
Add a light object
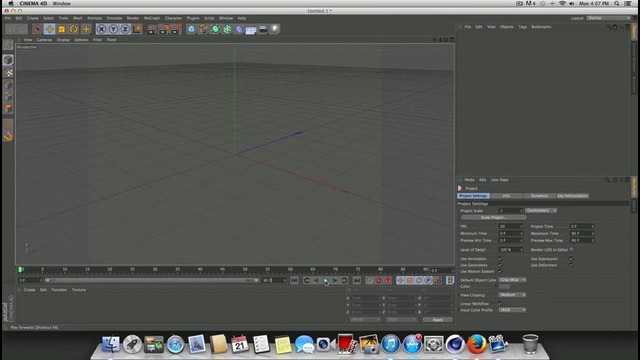275,29
